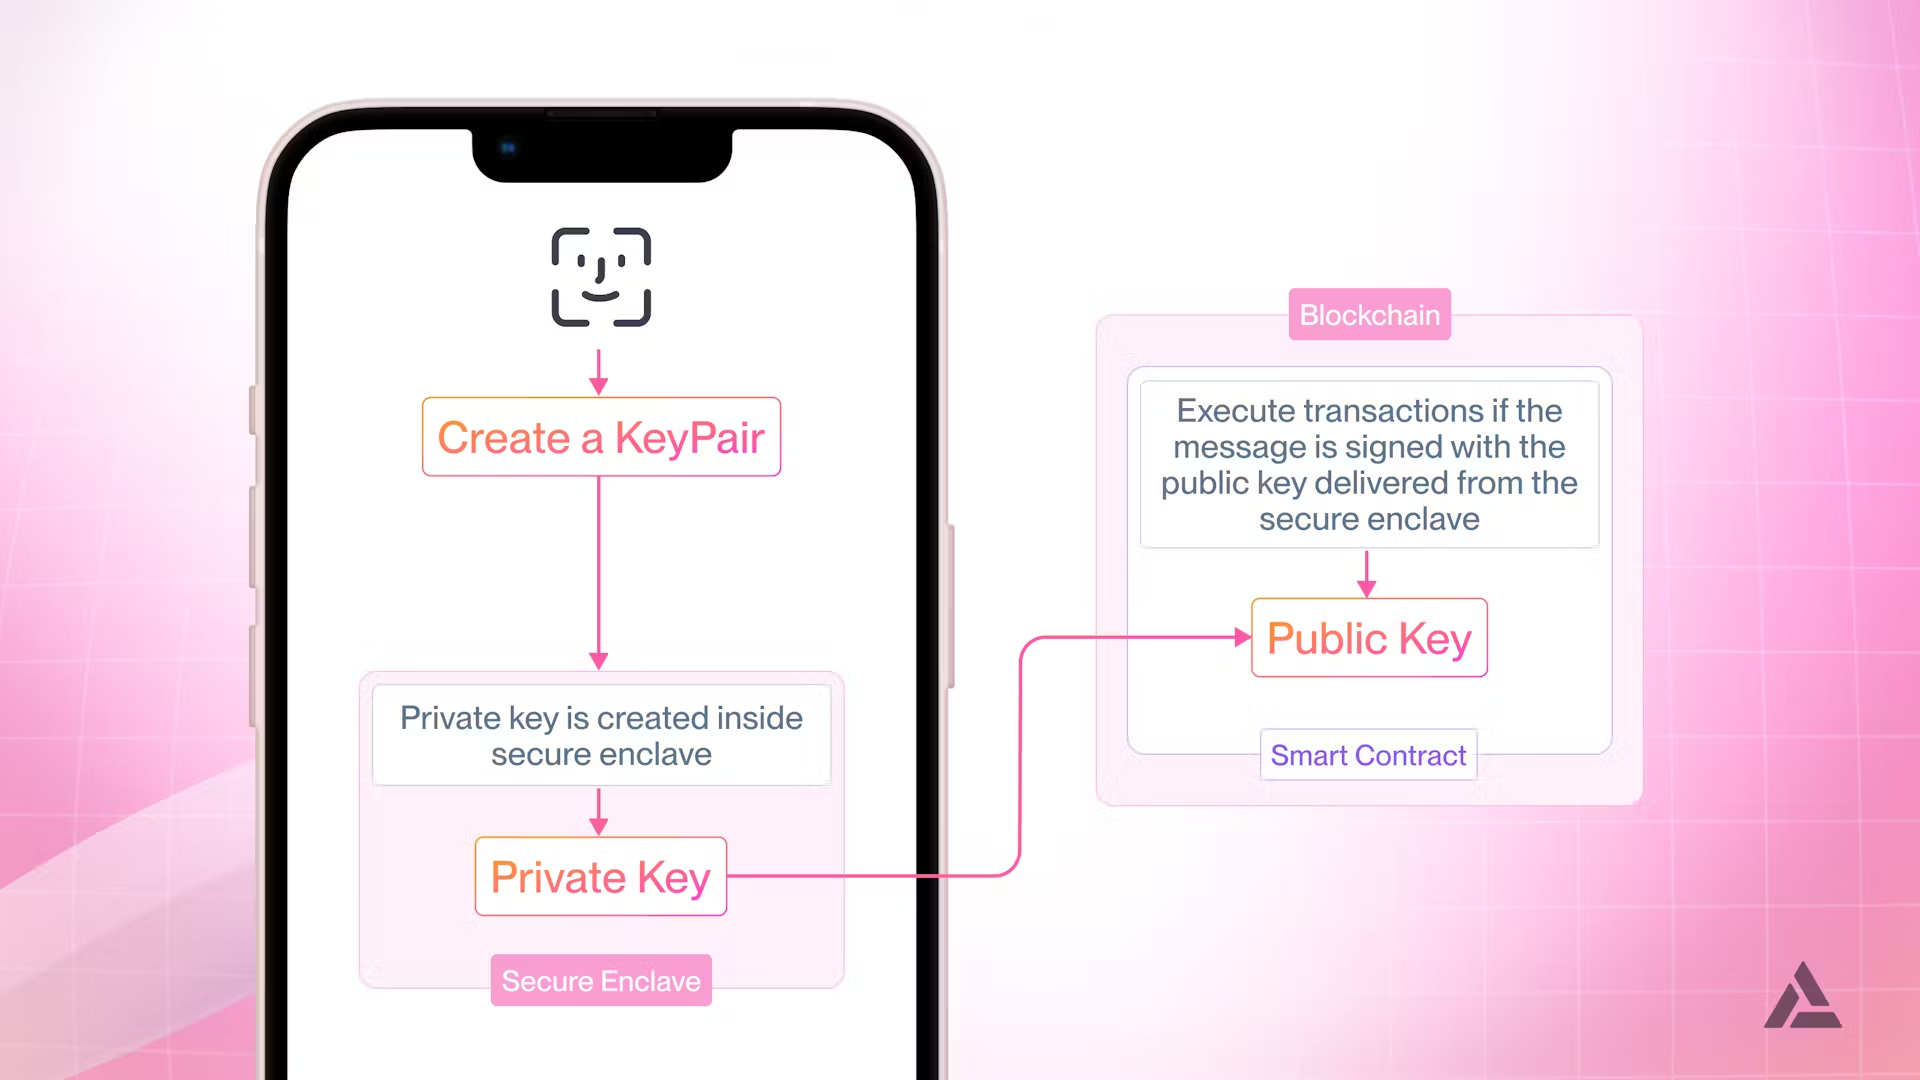Open the Blockchain transactions detail tab

point(1367,314)
